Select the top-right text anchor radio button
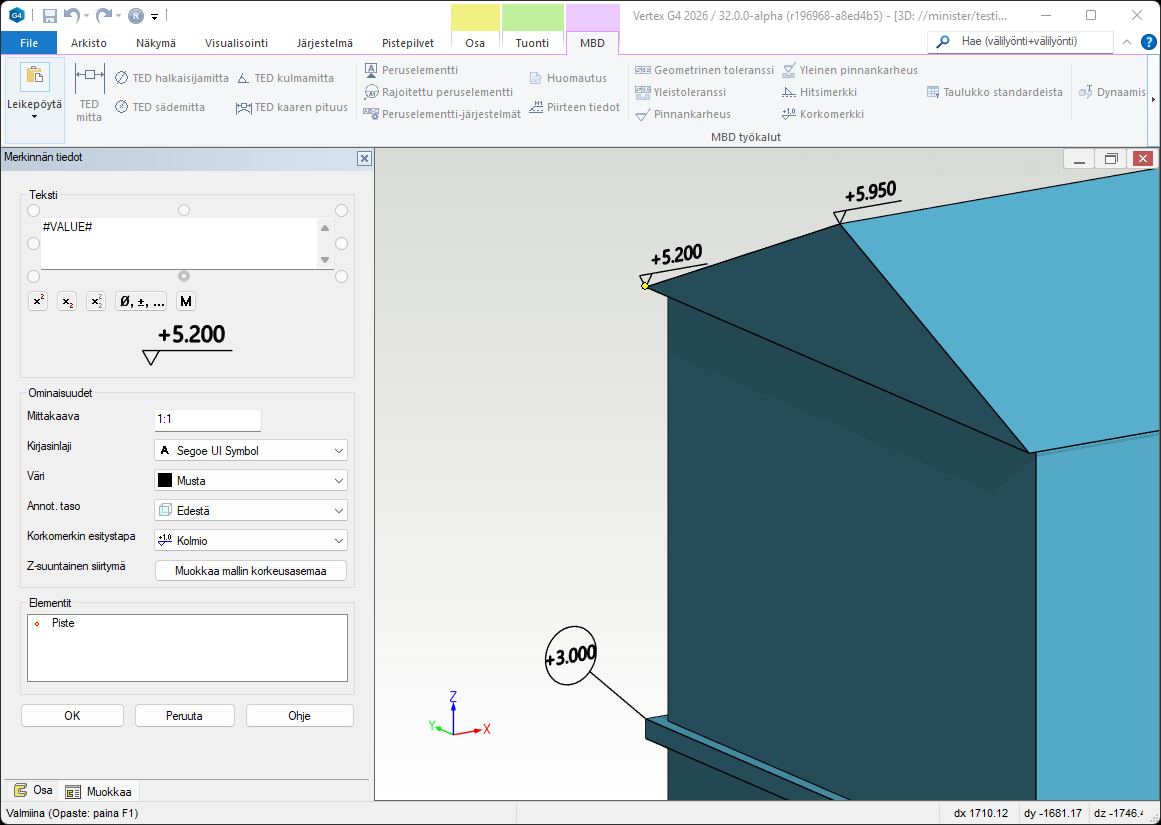The height and width of the screenshot is (825, 1161). tap(341, 210)
